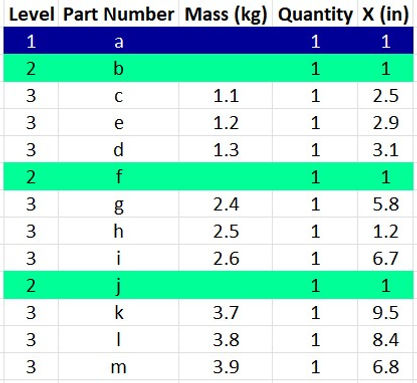Screen dimensions: 417x383
Task: Click the quantity cell in row g
Action: point(315,204)
